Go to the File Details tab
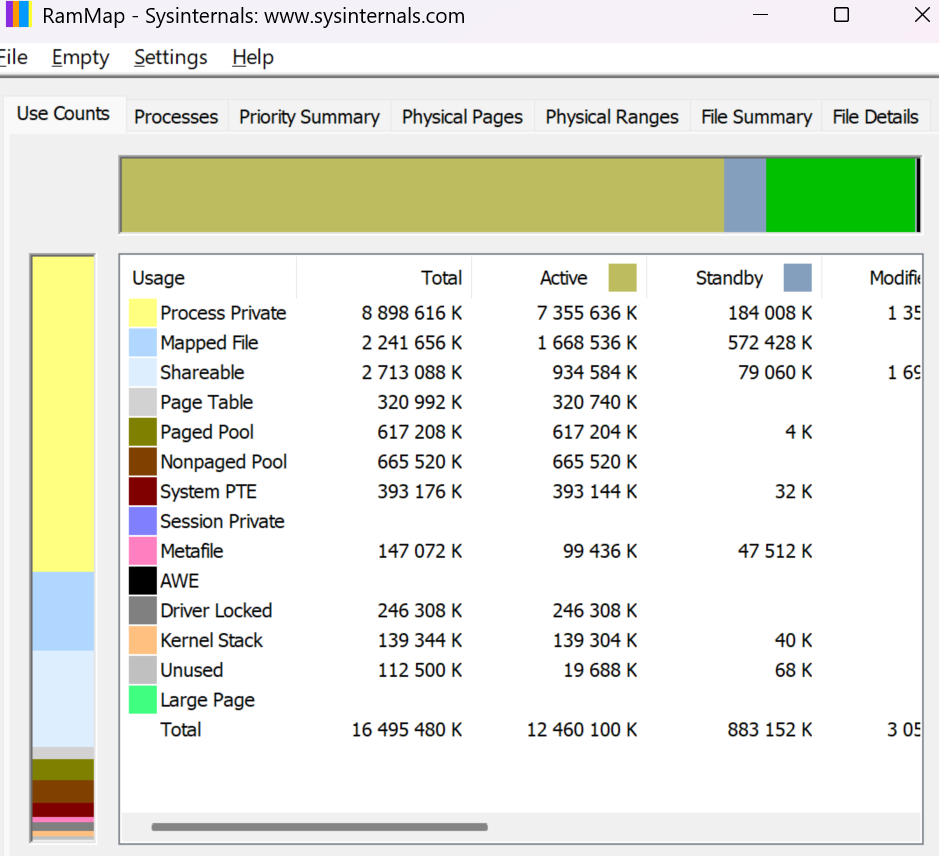Image resolution: width=939 pixels, height=856 pixels. coord(875,117)
